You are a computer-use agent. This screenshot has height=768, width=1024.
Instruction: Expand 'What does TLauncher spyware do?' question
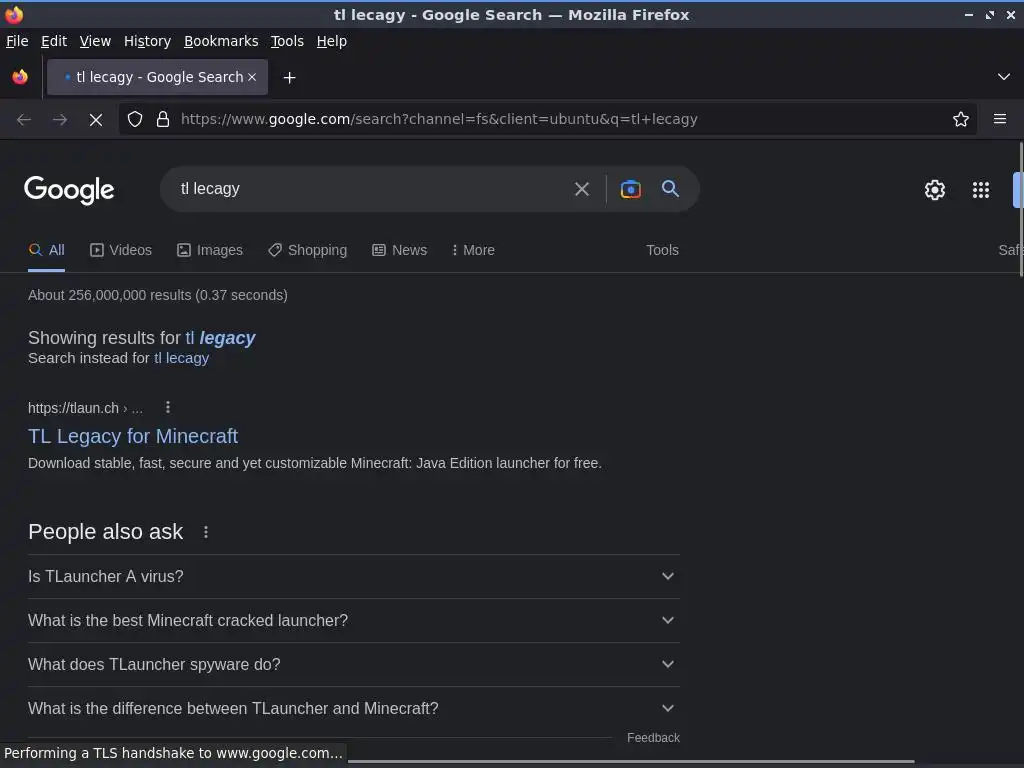tap(353, 664)
